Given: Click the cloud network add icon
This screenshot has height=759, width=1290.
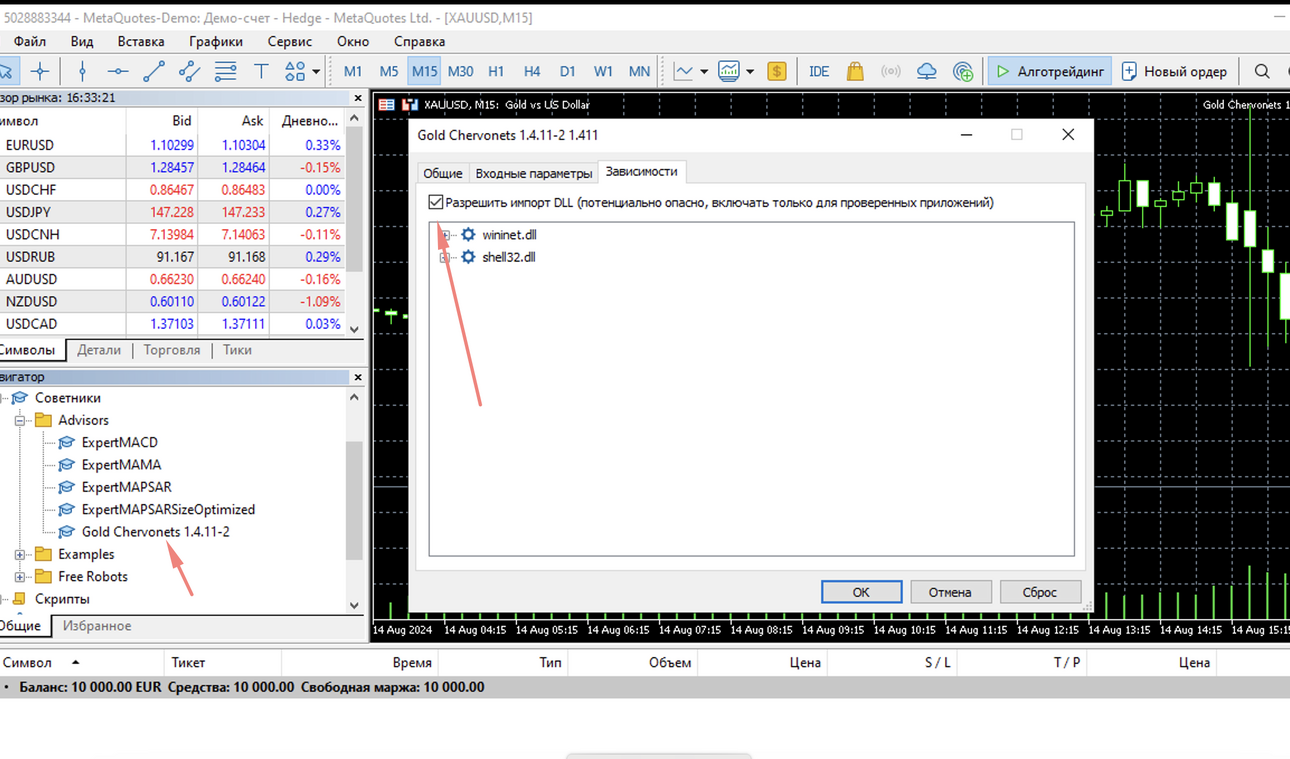Looking at the screenshot, I should pos(963,71).
